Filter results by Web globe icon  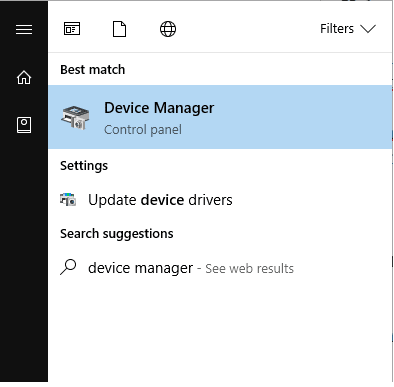[168, 29]
